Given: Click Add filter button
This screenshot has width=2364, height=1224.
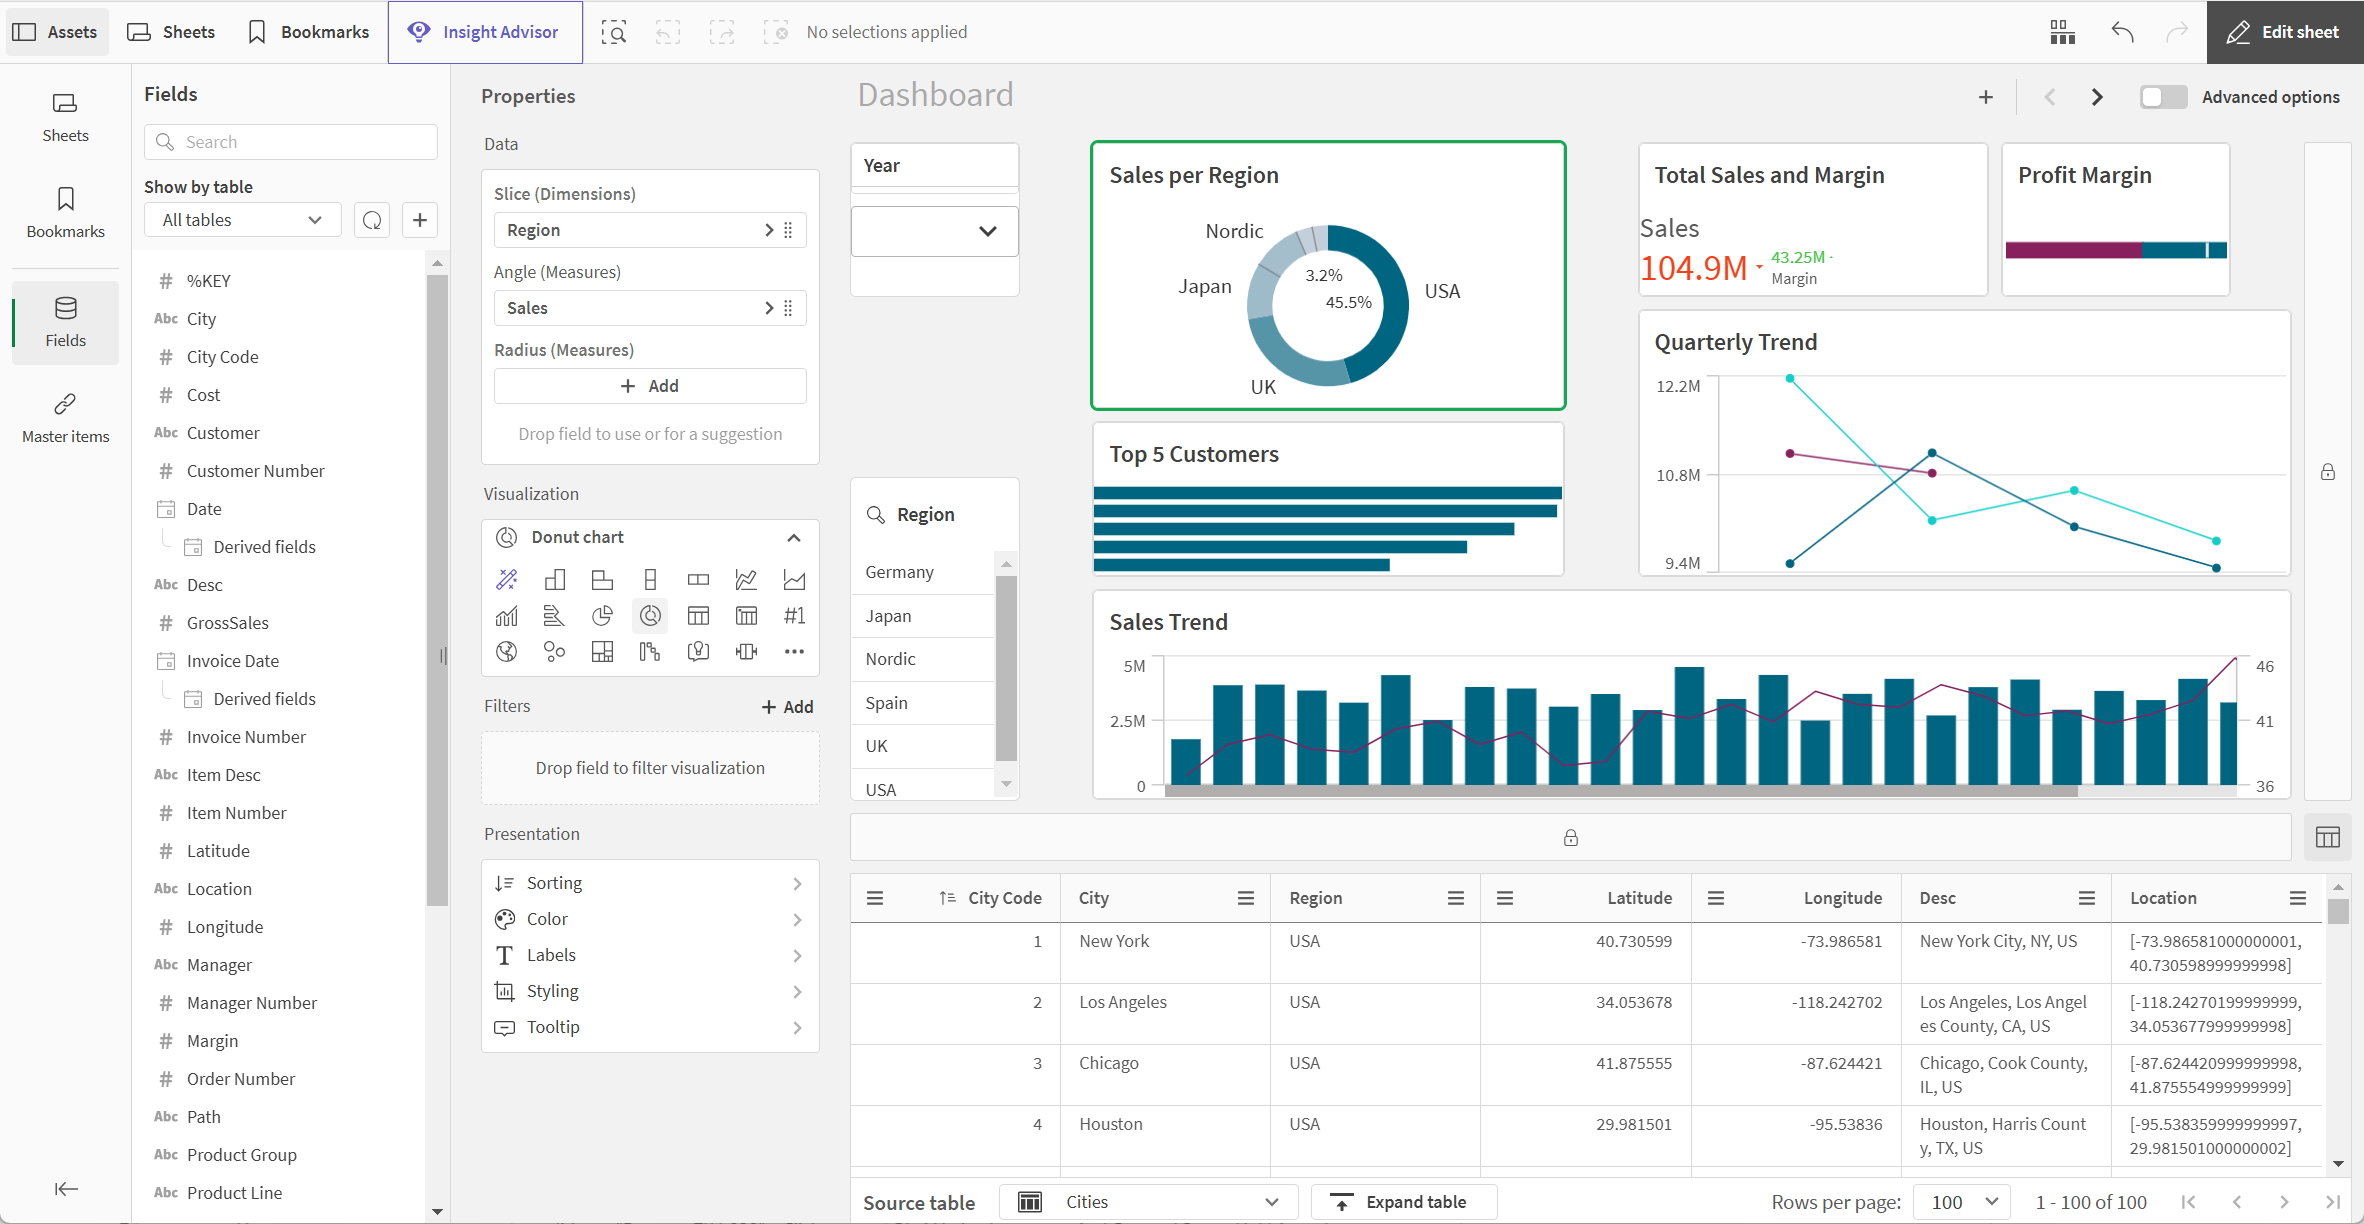Looking at the screenshot, I should [x=785, y=706].
